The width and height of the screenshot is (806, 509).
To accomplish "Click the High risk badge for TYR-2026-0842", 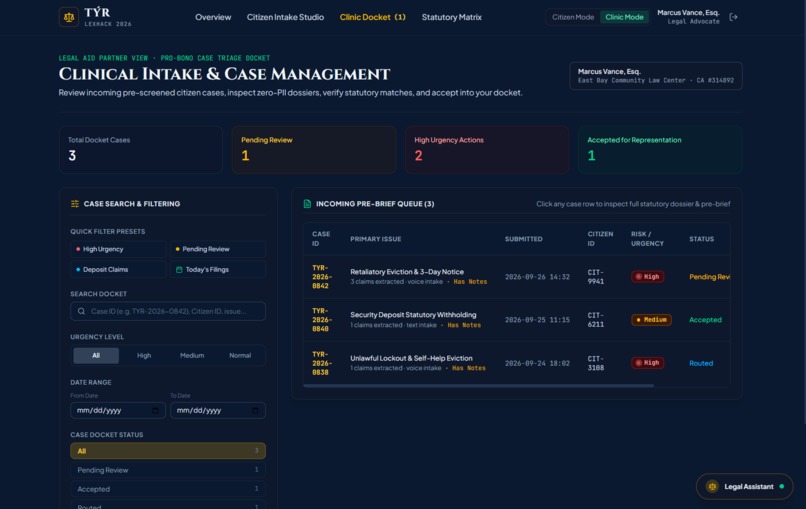I will click(x=648, y=277).
